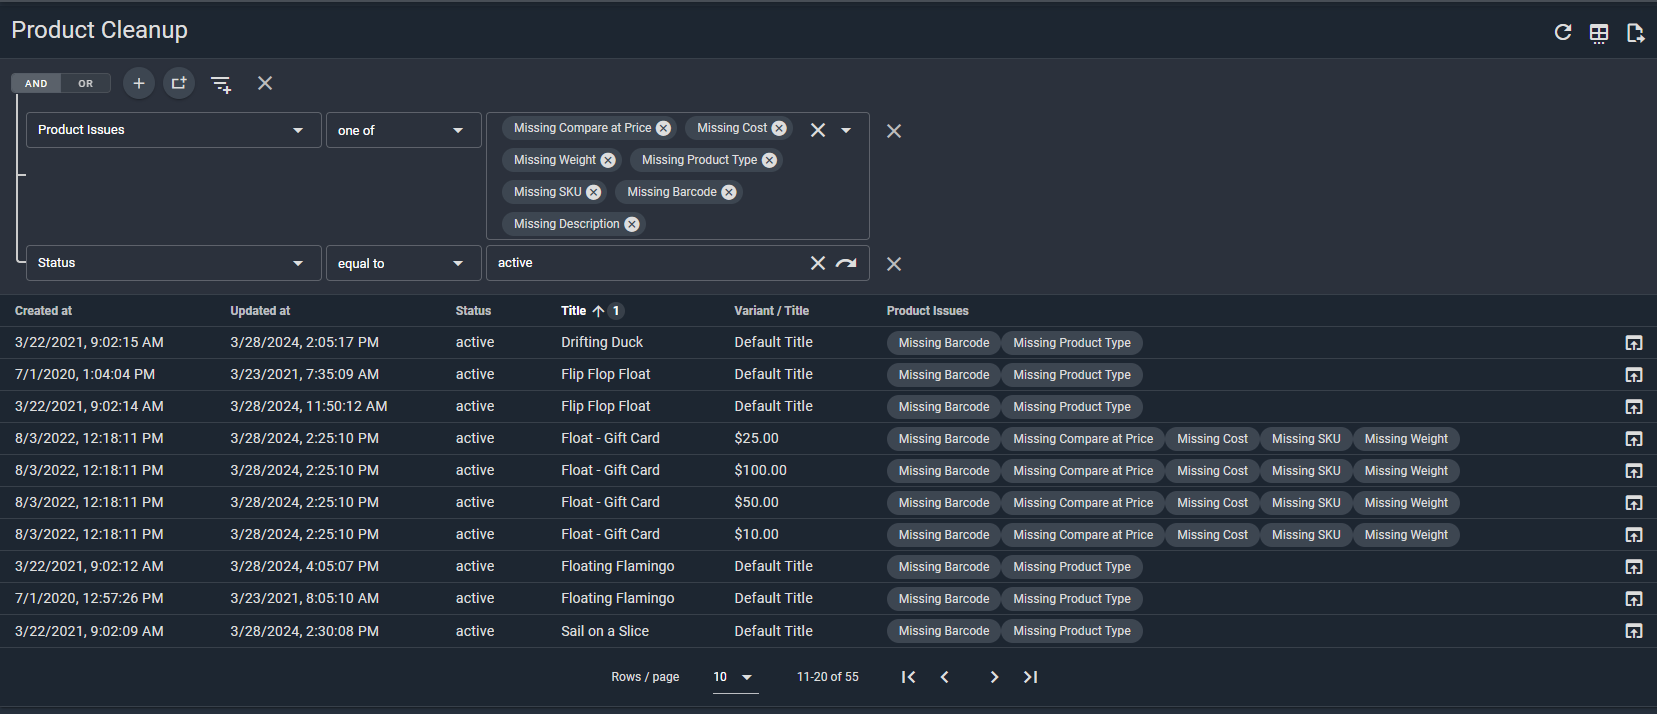This screenshot has width=1657, height=714.
Task: Change the rows per page dropdown
Action: click(x=733, y=677)
